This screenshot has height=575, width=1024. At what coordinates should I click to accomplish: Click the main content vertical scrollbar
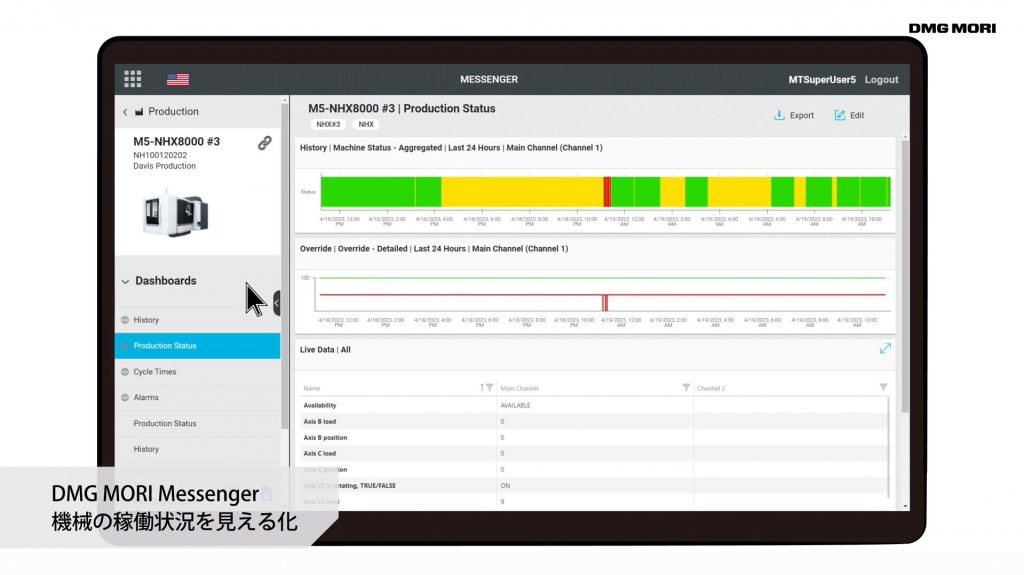tap(904, 274)
